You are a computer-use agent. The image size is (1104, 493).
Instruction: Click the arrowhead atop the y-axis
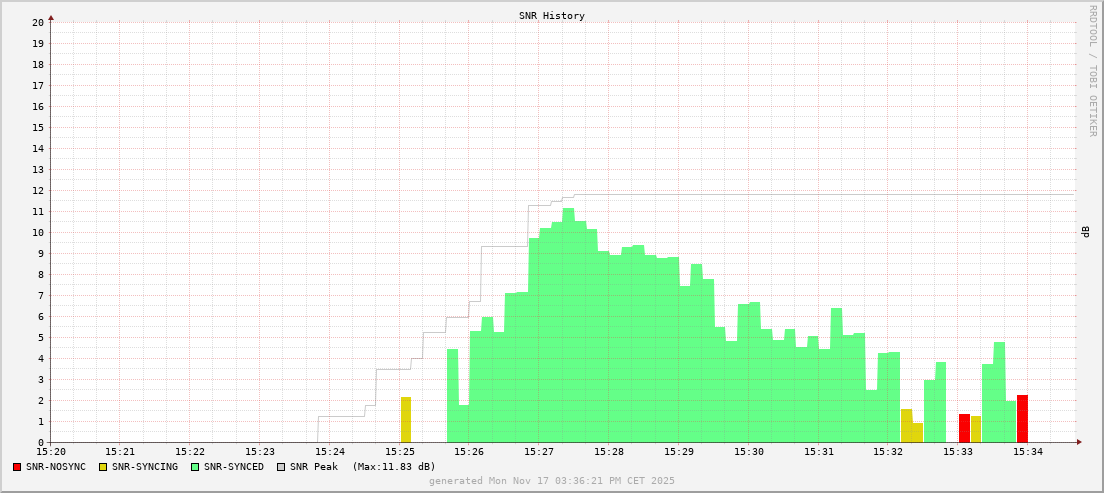[51, 17]
